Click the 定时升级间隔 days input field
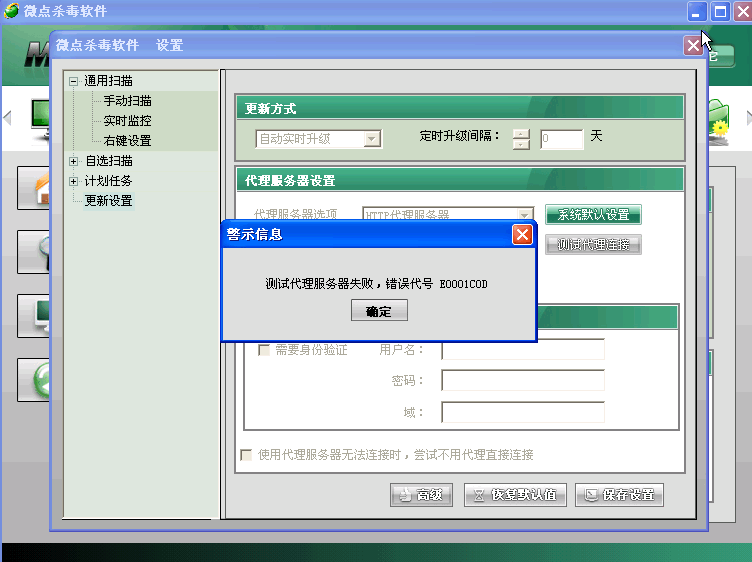 tap(562, 139)
